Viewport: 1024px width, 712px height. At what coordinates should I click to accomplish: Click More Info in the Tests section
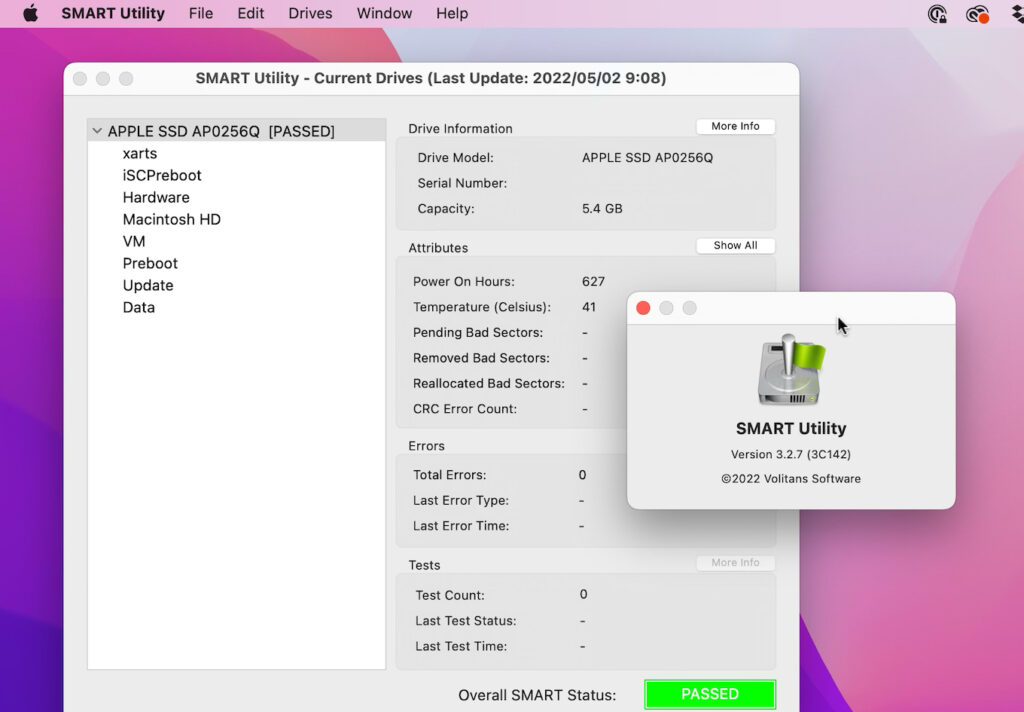click(x=735, y=562)
